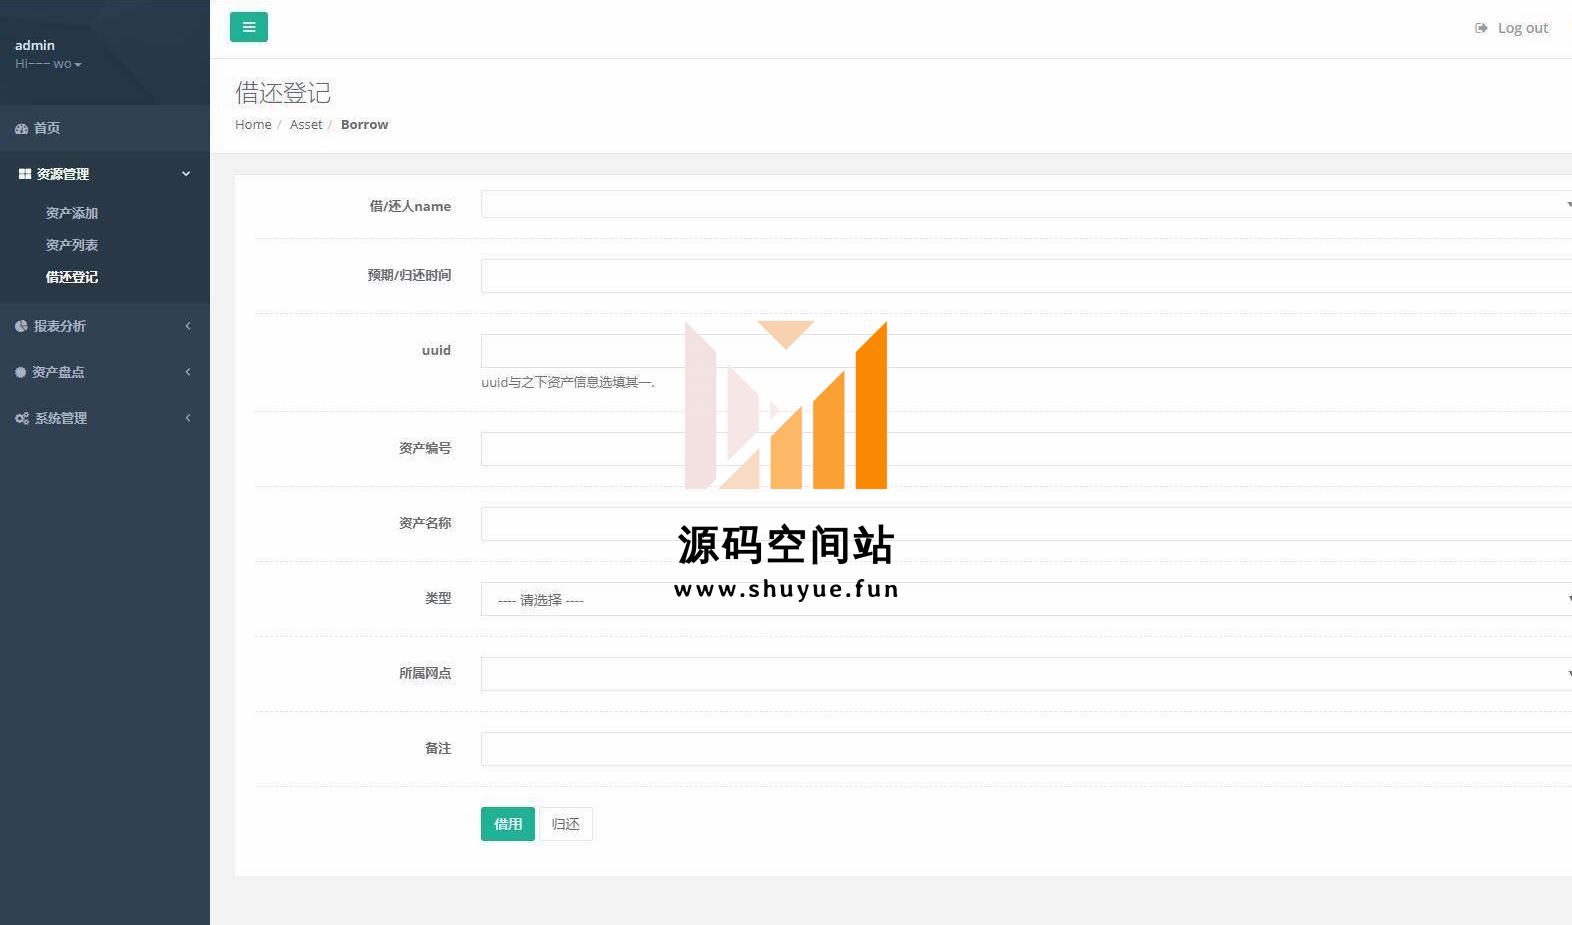Screen dimensions: 1572x925
Task: Open the 所属网点 dropdown
Action: coord(1026,674)
